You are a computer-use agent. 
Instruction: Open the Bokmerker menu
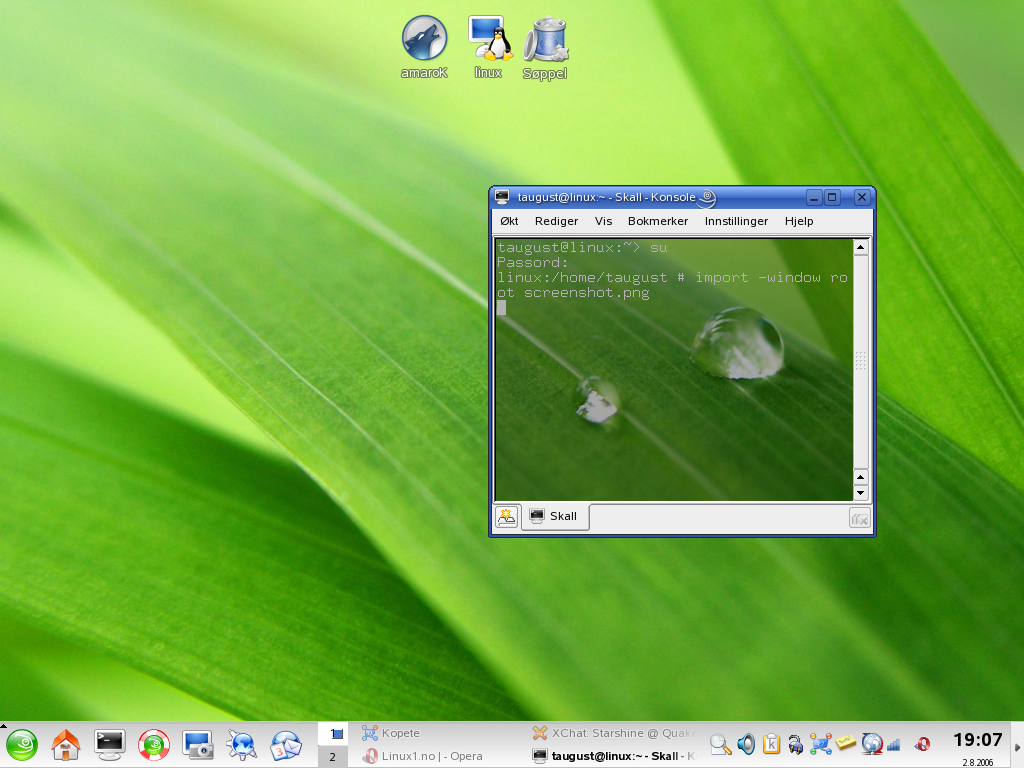point(658,221)
